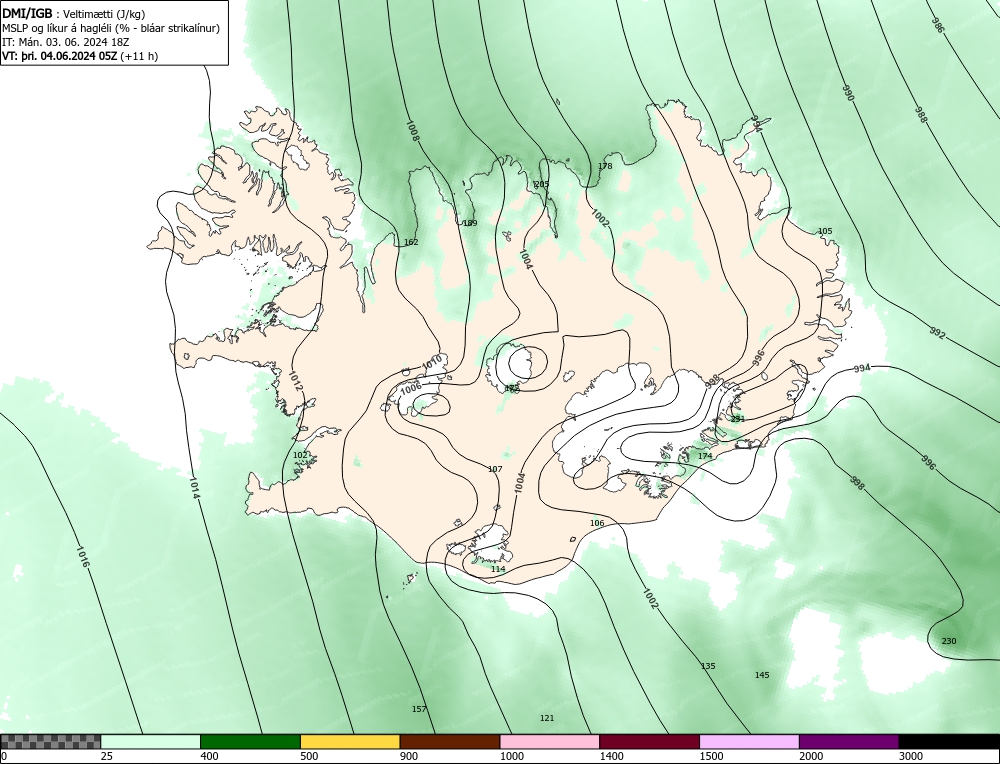Click the brown 900–1000 legend swatch
1000x764 pixels.
450,742
